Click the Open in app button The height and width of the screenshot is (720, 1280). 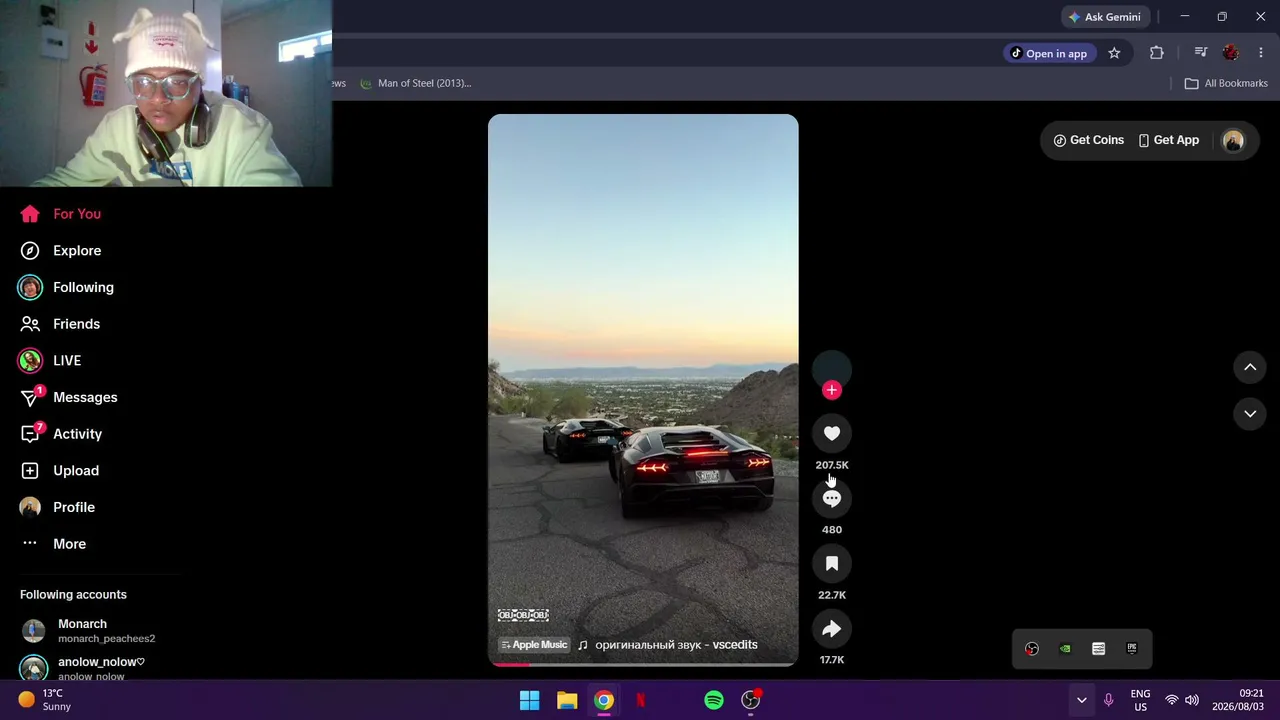[x=1048, y=54]
